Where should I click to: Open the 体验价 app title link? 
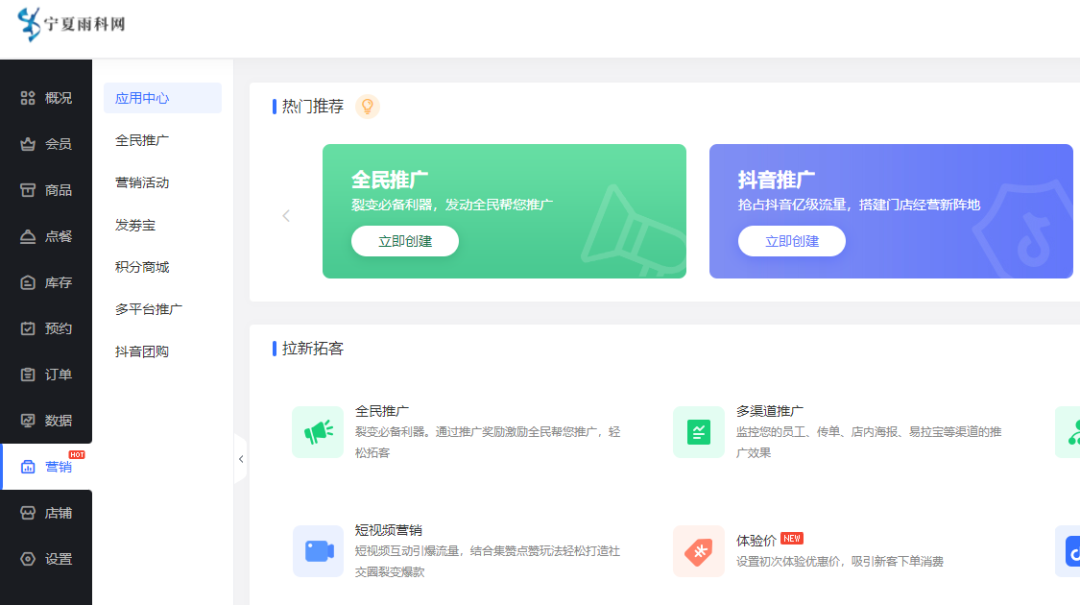click(756, 541)
